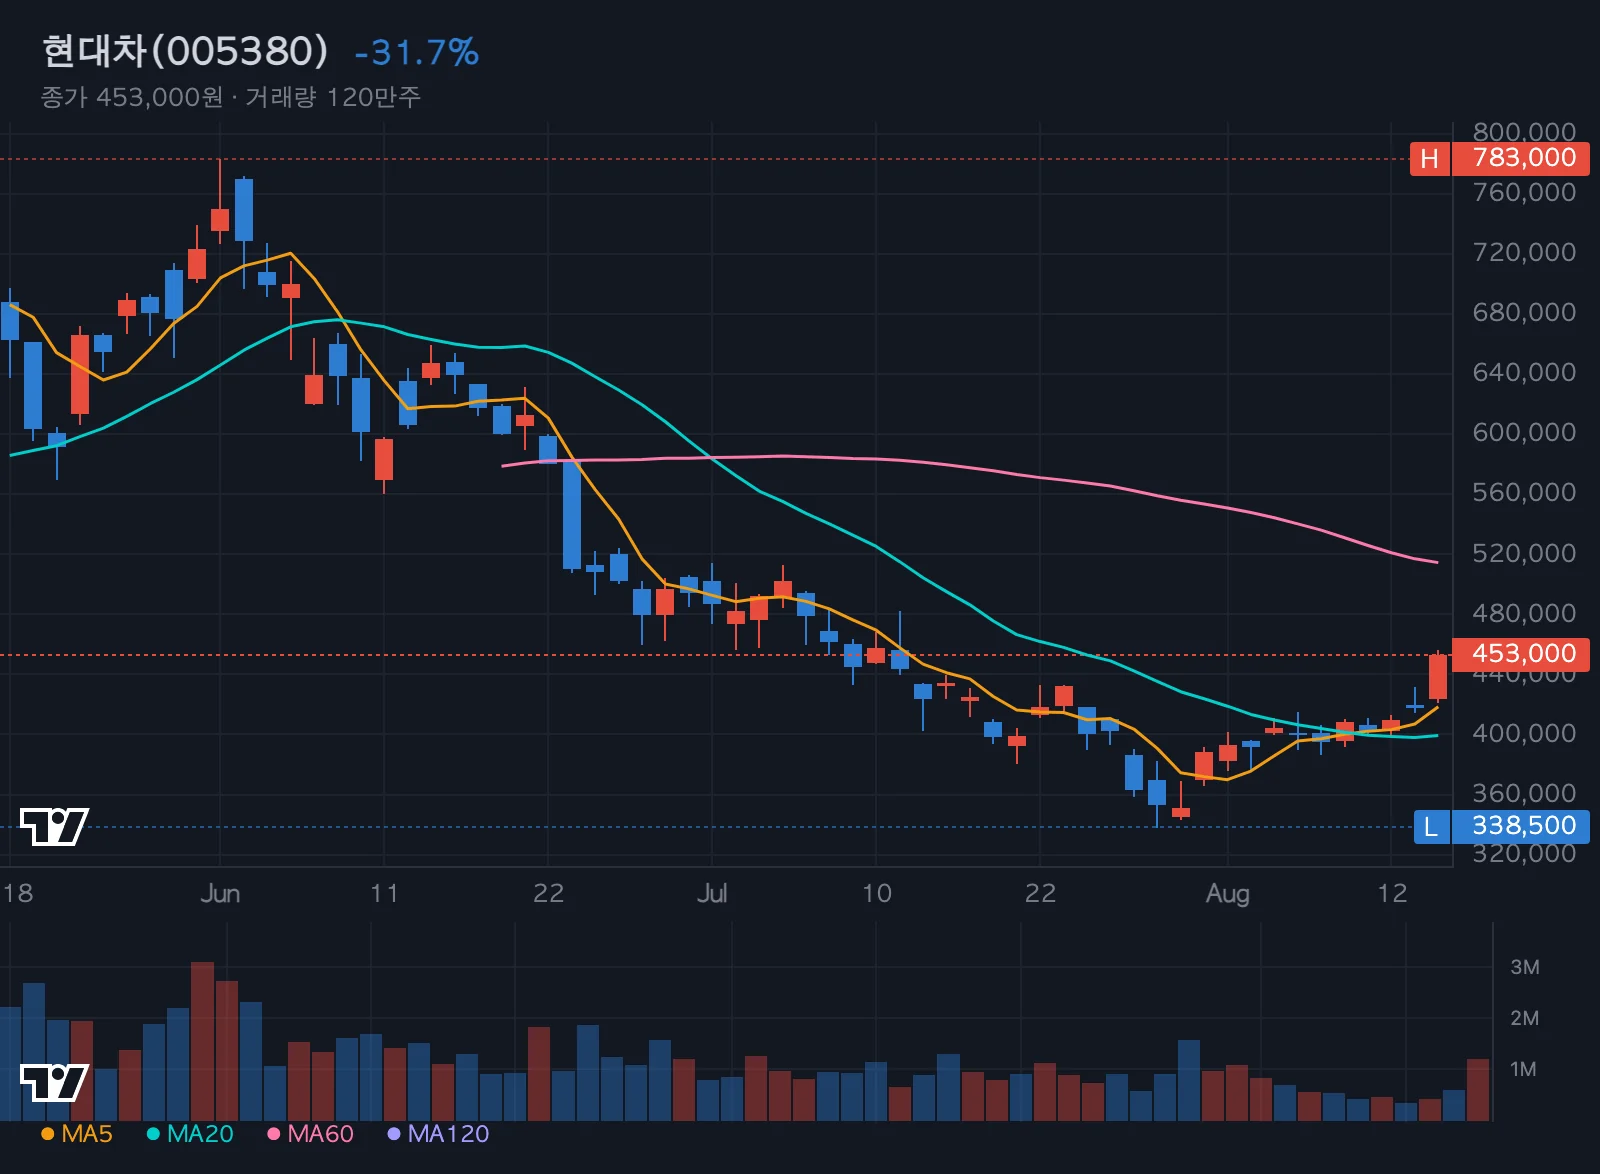Viewport: 1600px width, 1174px height.
Task: Click the Aug date axis label
Action: pos(1228,893)
